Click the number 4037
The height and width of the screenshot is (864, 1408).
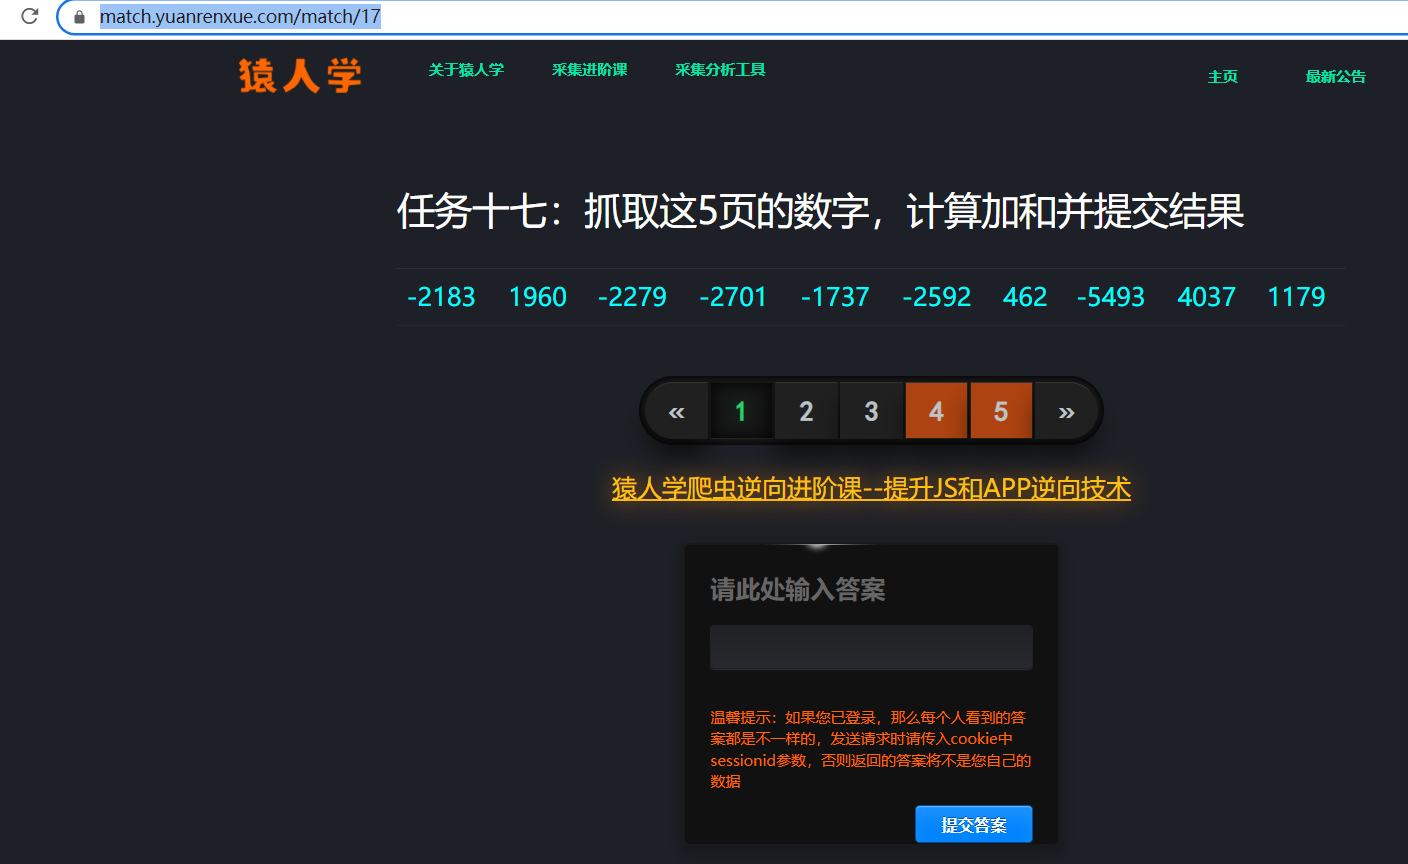pyautogui.click(x=1207, y=297)
